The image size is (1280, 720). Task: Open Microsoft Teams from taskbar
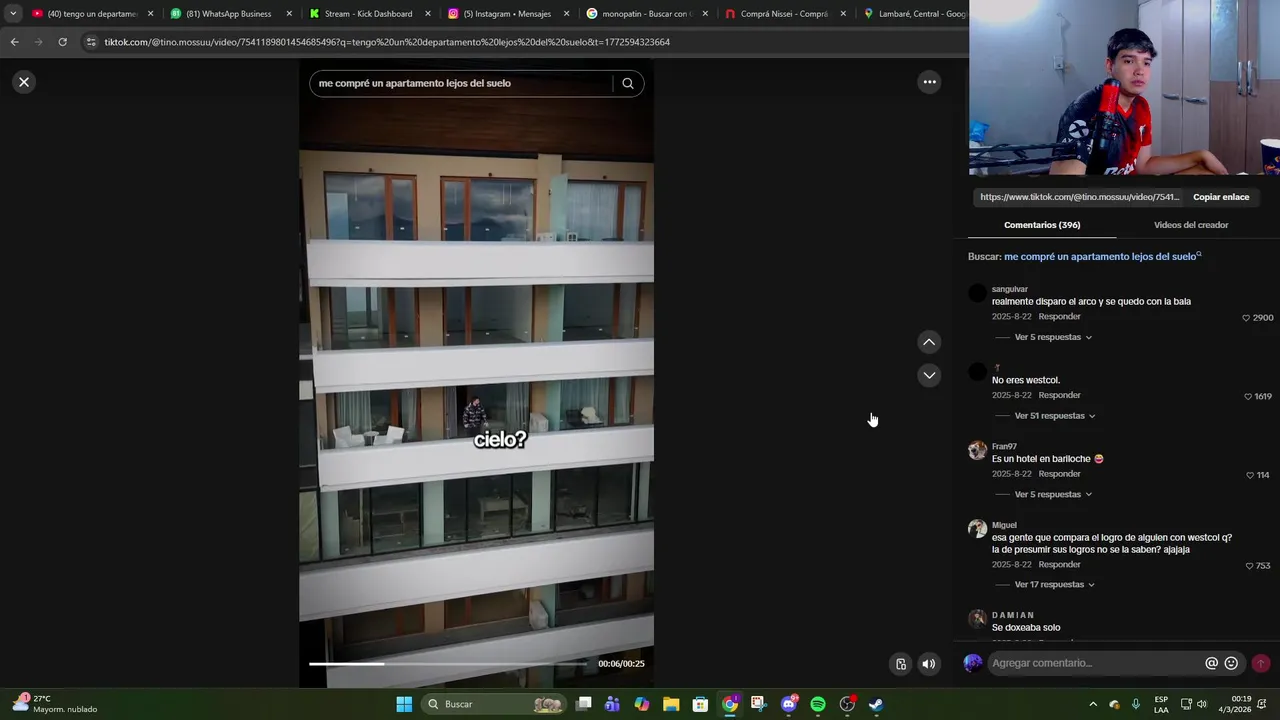(612, 704)
